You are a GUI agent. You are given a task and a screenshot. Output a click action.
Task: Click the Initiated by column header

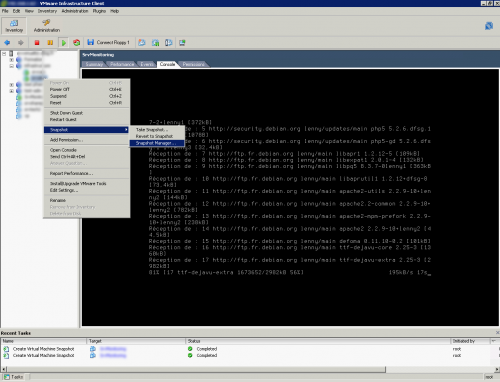tap(470, 341)
